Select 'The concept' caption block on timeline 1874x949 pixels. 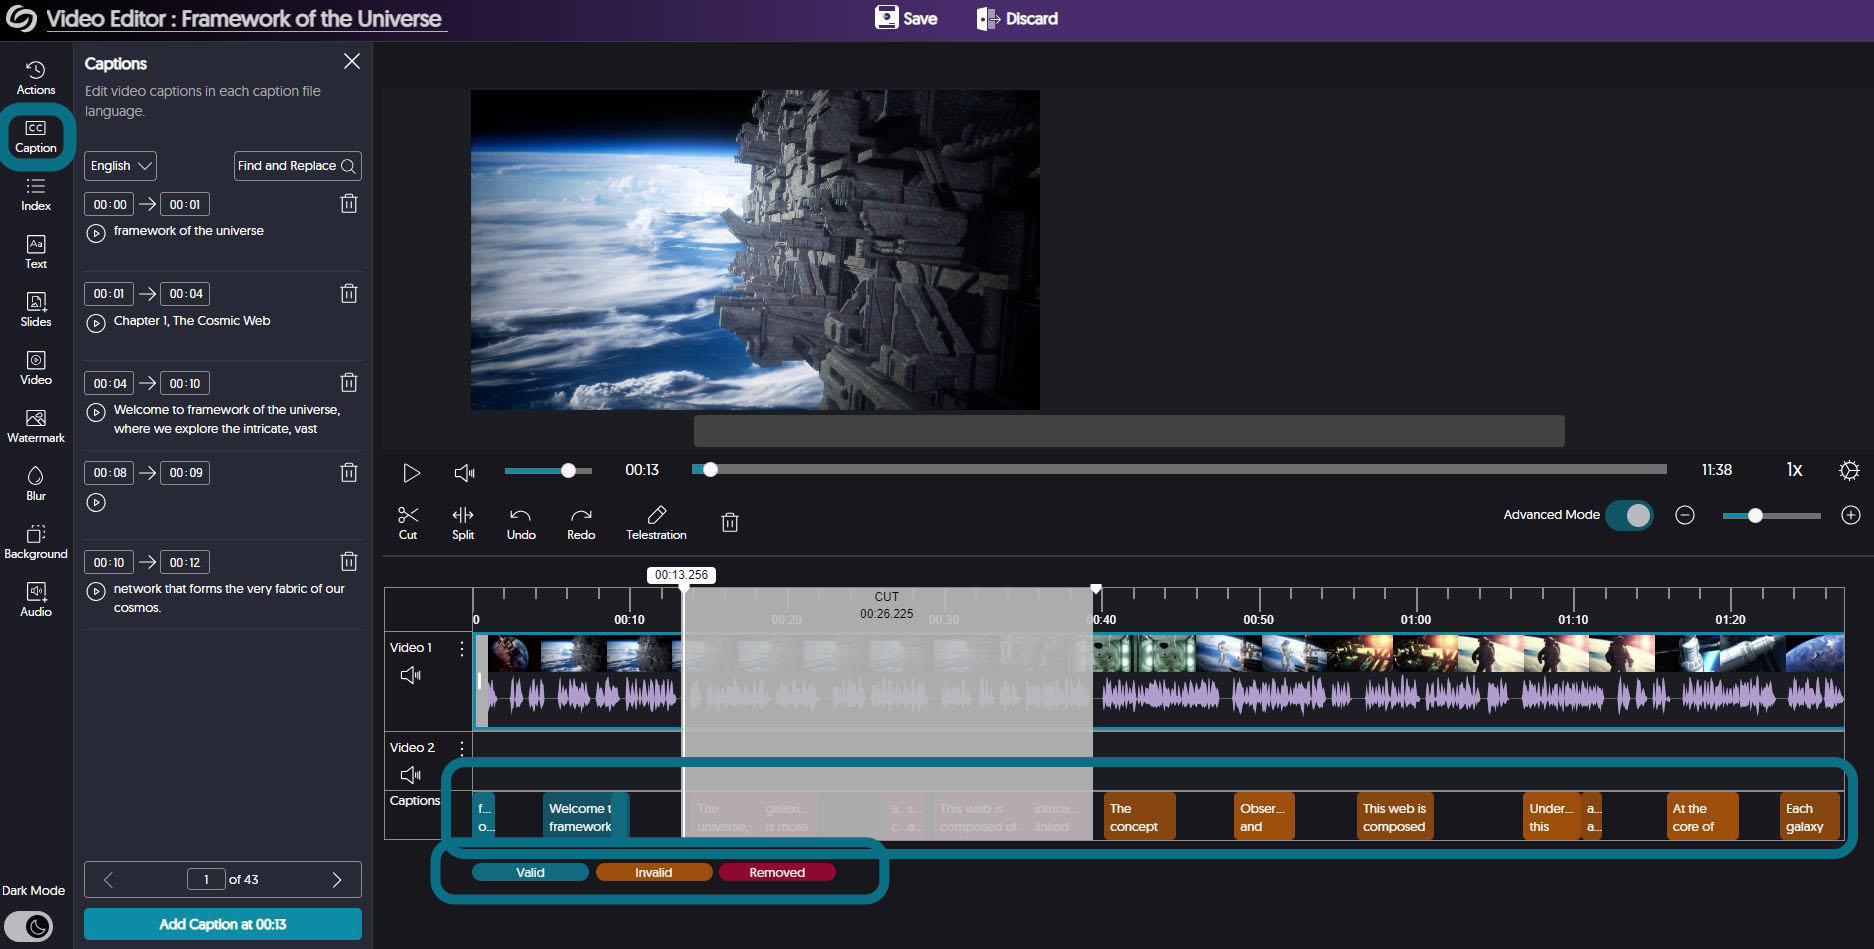[1139, 817]
